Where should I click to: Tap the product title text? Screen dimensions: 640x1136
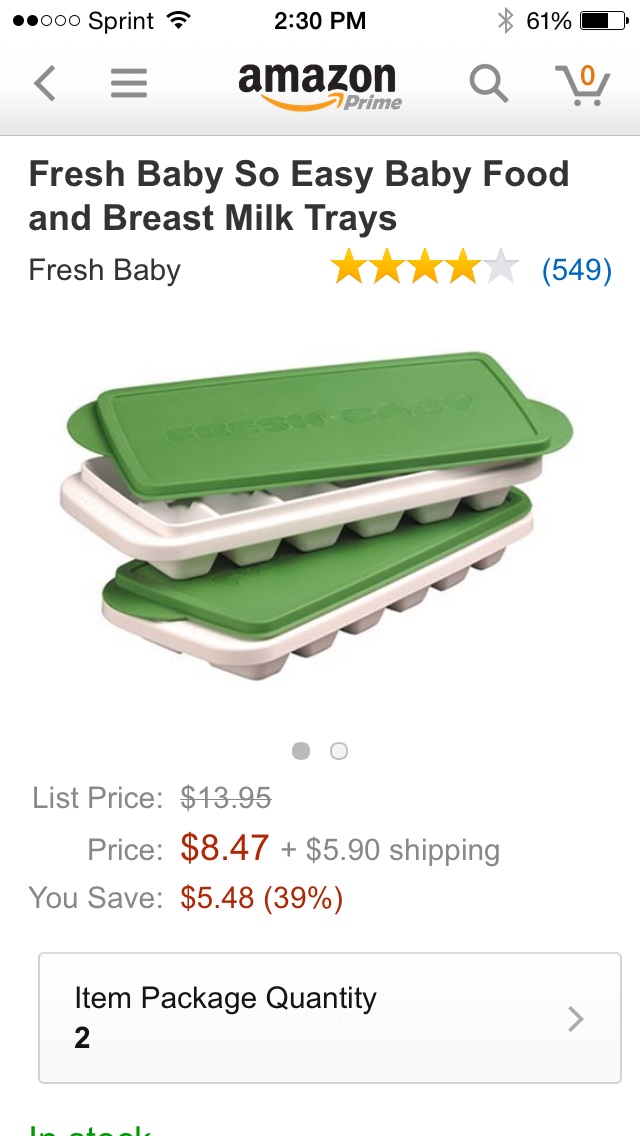click(299, 196)
